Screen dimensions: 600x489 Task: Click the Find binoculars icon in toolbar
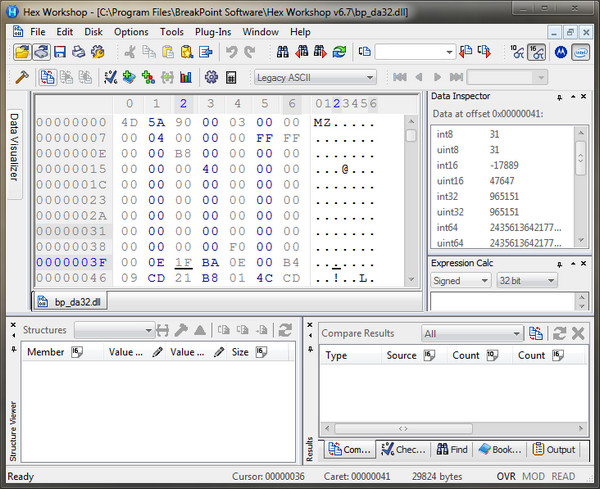point(281,51)
